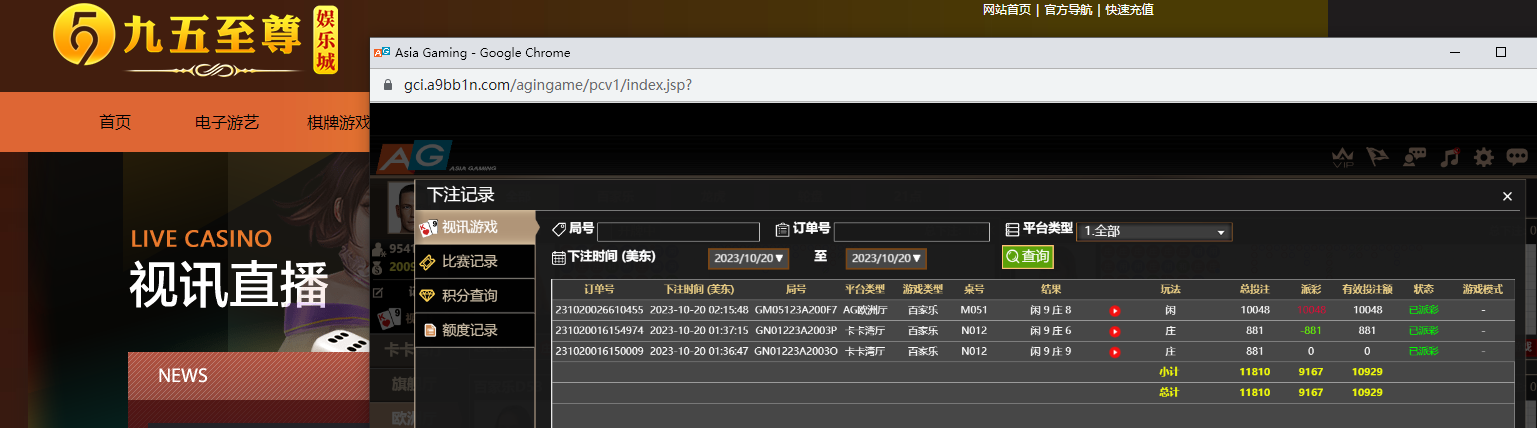The height and width of the screenshot is (428, 1537).
Task: Click the 订单号 input field
Action: [912, 232]
